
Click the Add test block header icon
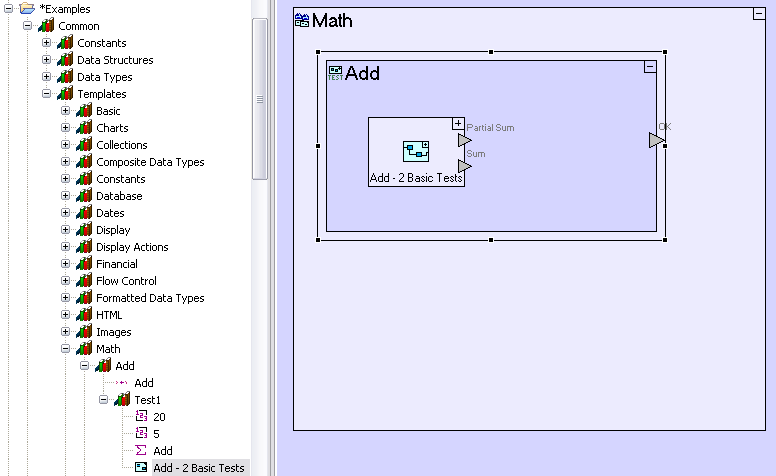coord(335,73)
